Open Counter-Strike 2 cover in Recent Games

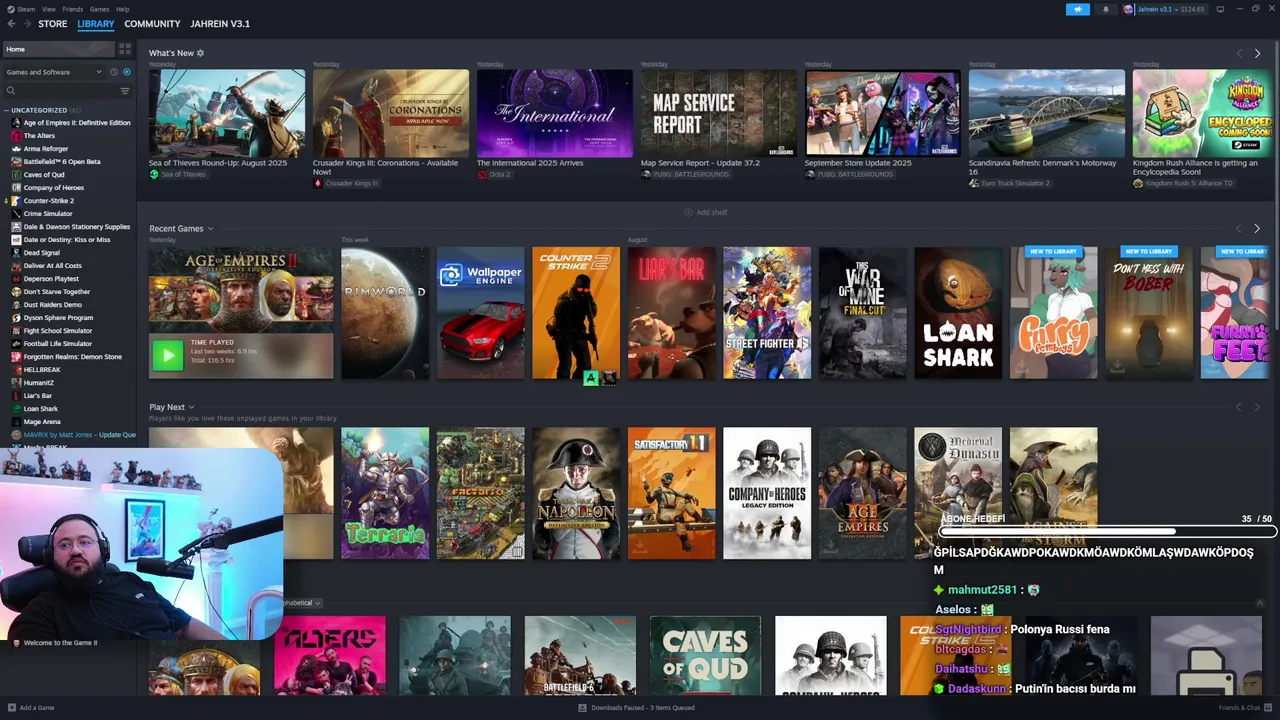[x=576, y=313]
